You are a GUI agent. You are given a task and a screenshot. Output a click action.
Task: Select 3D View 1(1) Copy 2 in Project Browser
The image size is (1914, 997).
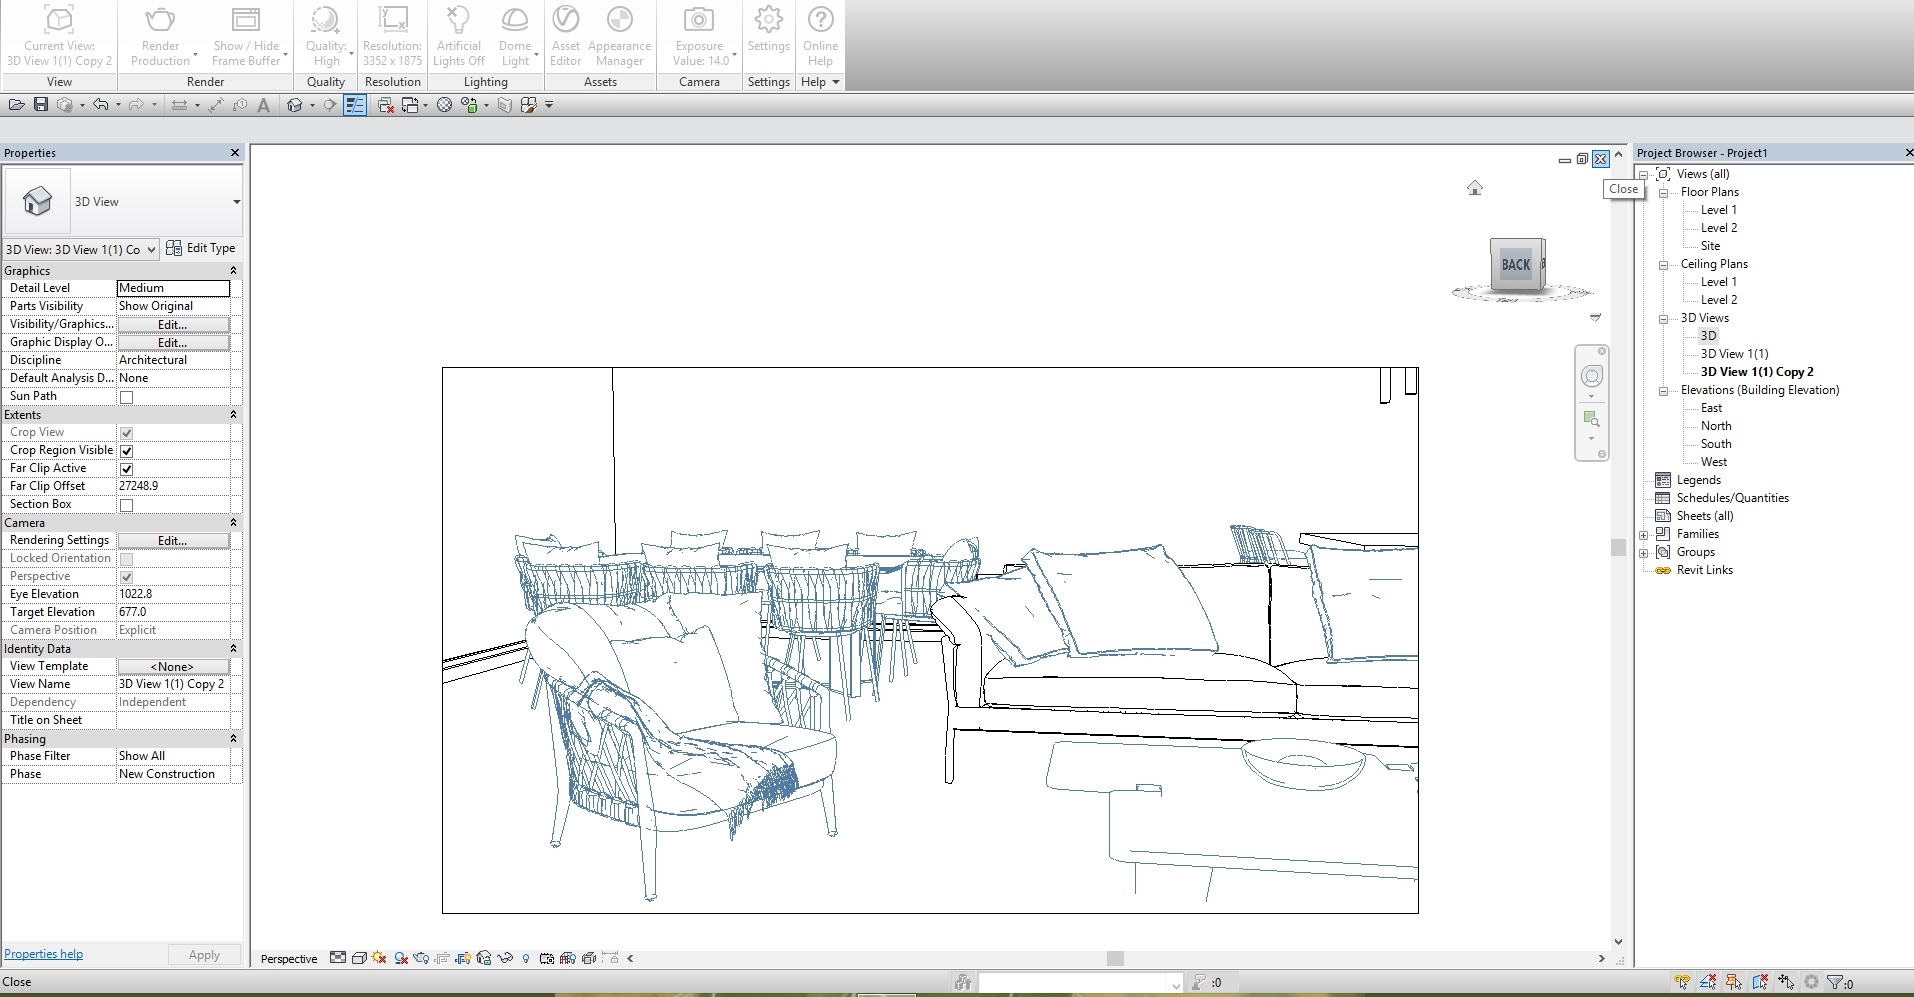[1757, 371]
